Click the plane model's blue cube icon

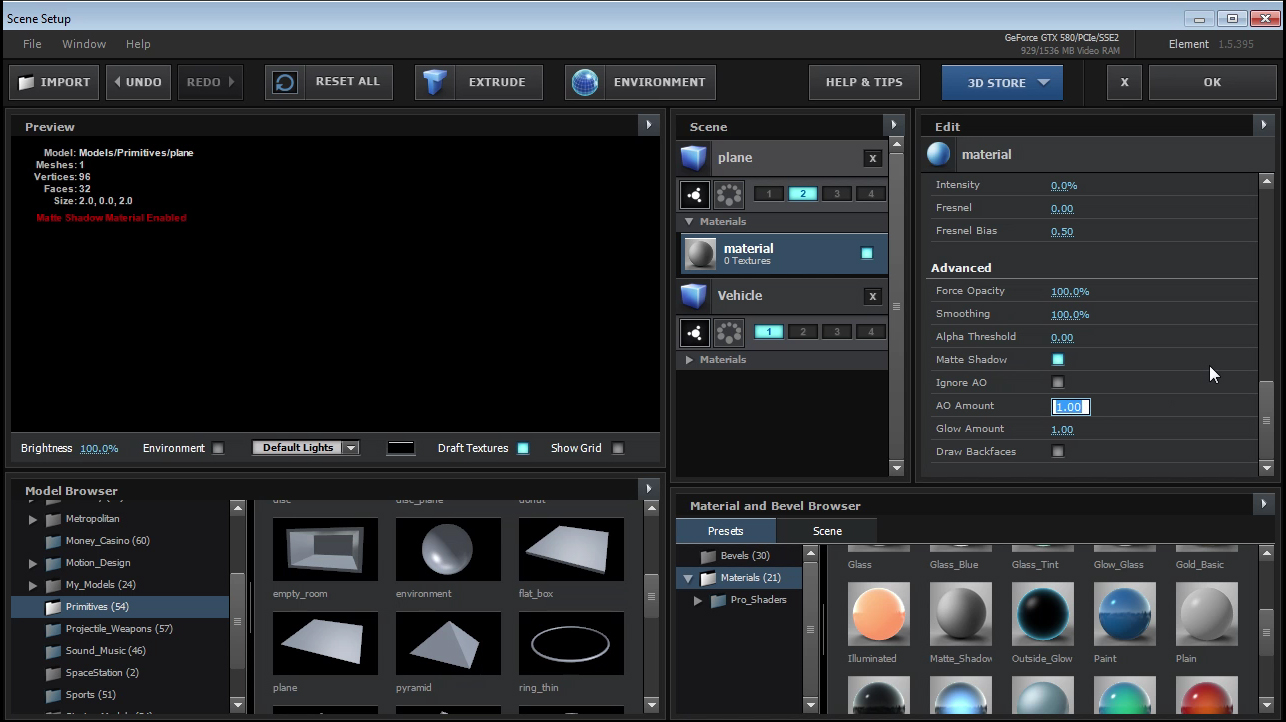(694, 158)
